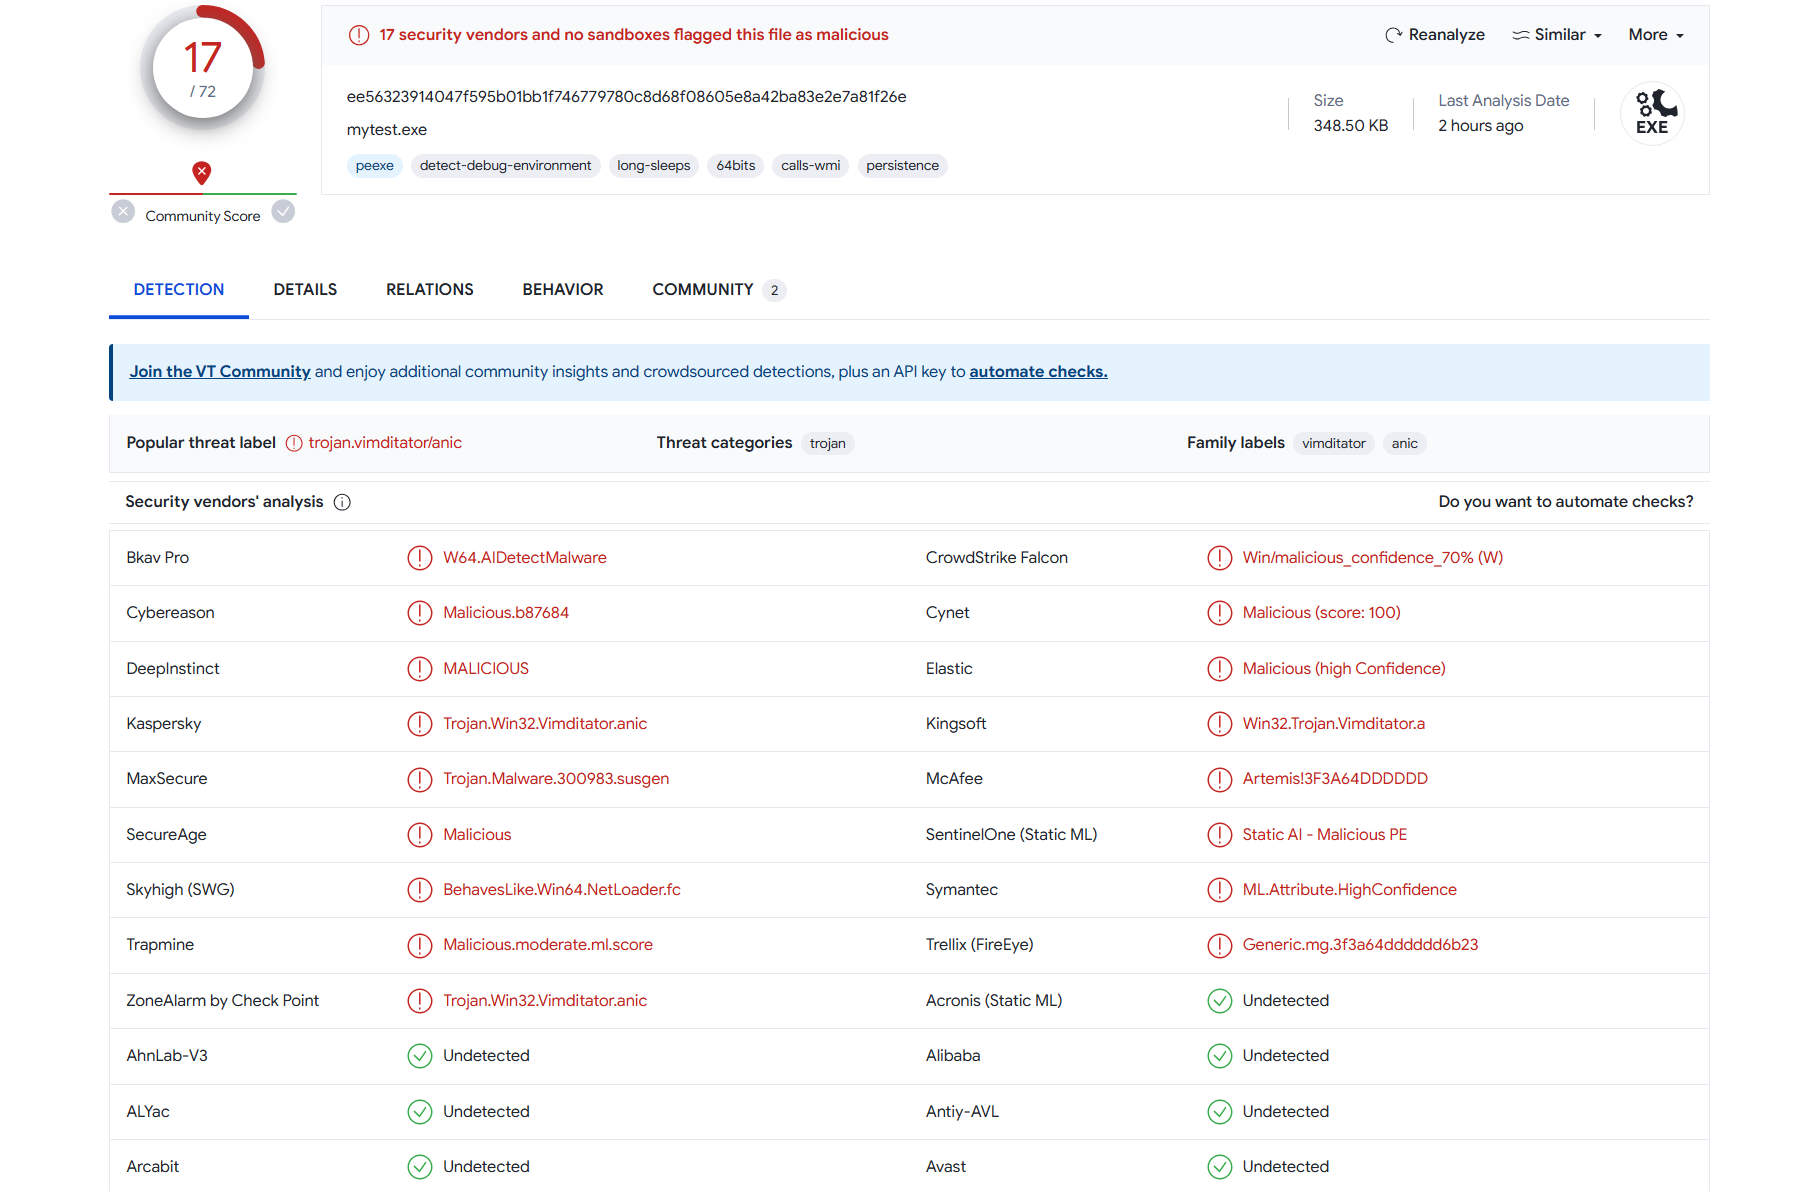Click W64.AIDetectMalware detection result
1796x1191 pixels.
525,558
